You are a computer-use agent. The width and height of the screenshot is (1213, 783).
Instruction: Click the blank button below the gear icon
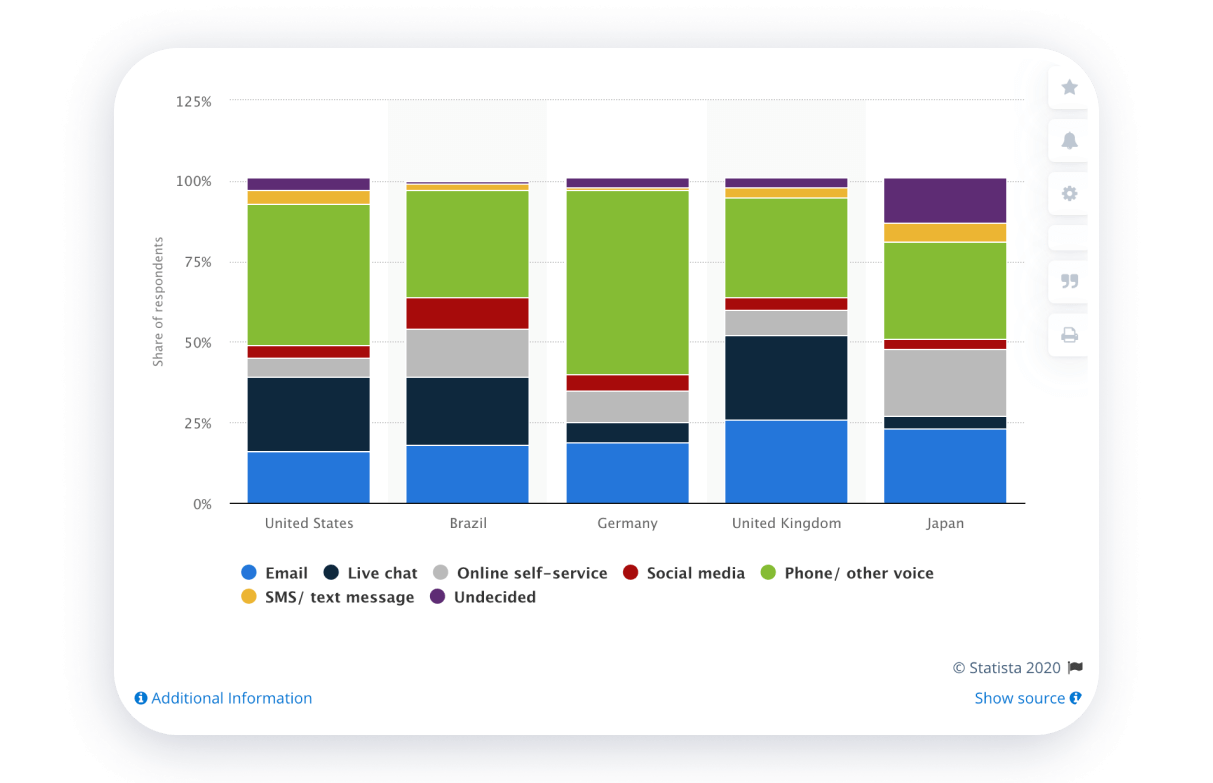pyautogui.click(x=1069, y=237)
